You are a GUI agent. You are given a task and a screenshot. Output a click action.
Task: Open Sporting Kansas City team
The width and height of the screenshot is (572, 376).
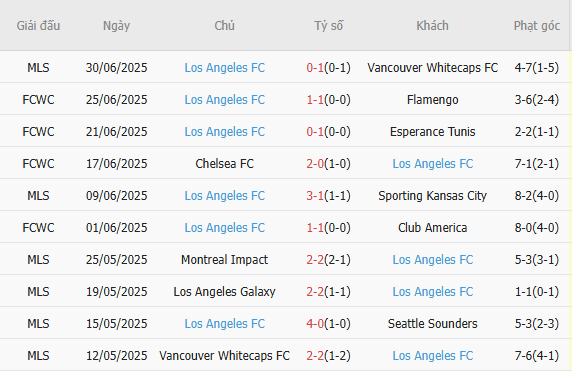point(433,196)
